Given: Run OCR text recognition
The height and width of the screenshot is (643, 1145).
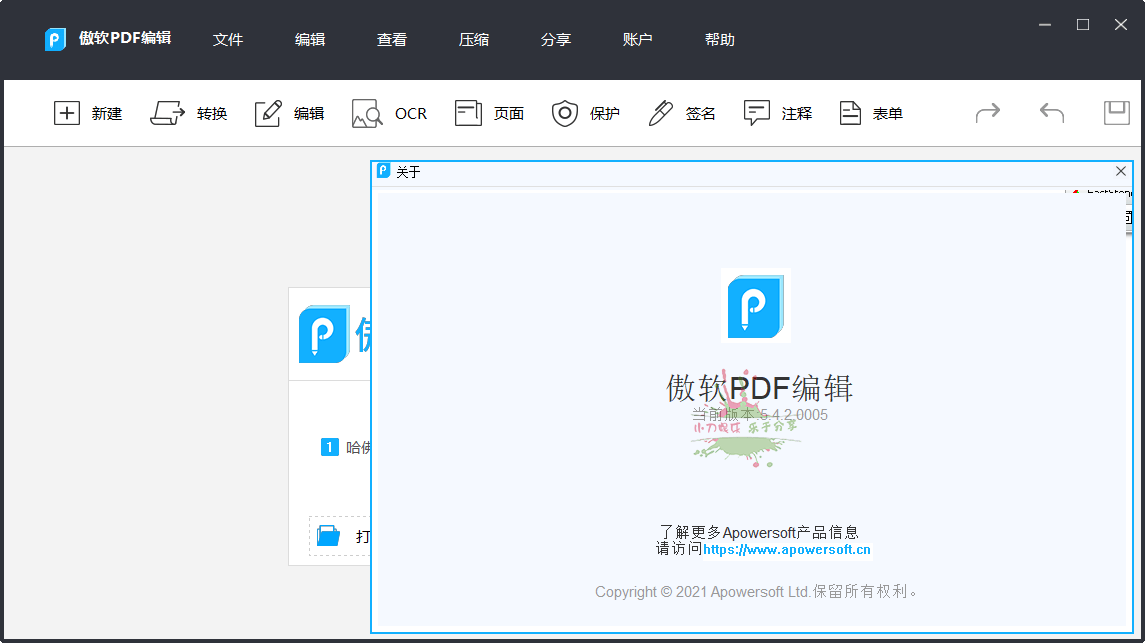Looking at the screenshot, I should tap(390, 113).
